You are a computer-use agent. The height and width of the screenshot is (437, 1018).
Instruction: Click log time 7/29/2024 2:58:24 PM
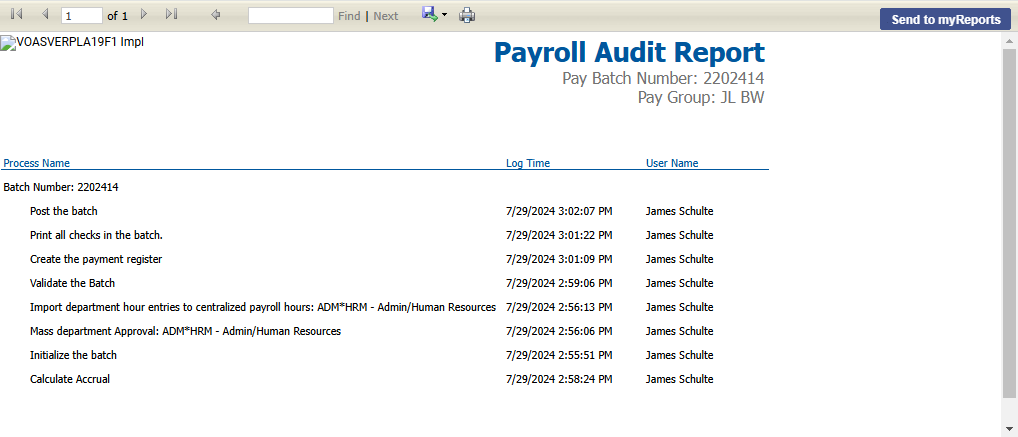pyautogui.click(x=559, y=379)
